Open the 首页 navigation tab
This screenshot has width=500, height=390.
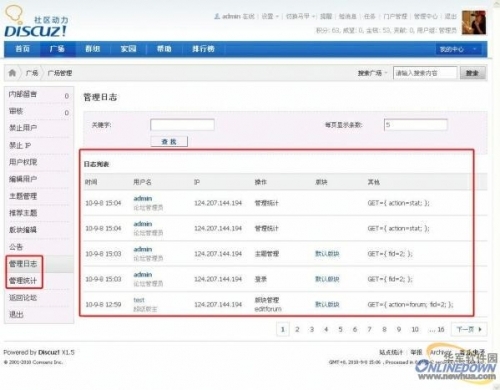coord(22,49)
